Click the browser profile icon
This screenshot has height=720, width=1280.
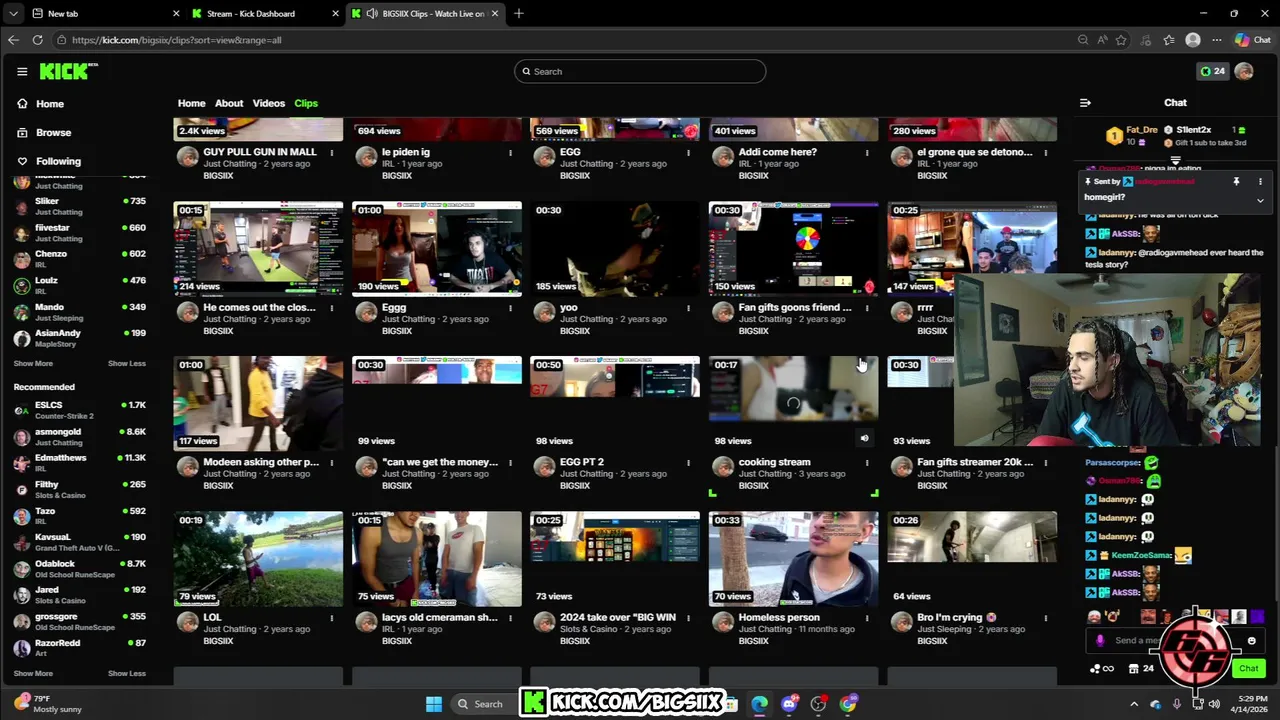(1192, 40)
